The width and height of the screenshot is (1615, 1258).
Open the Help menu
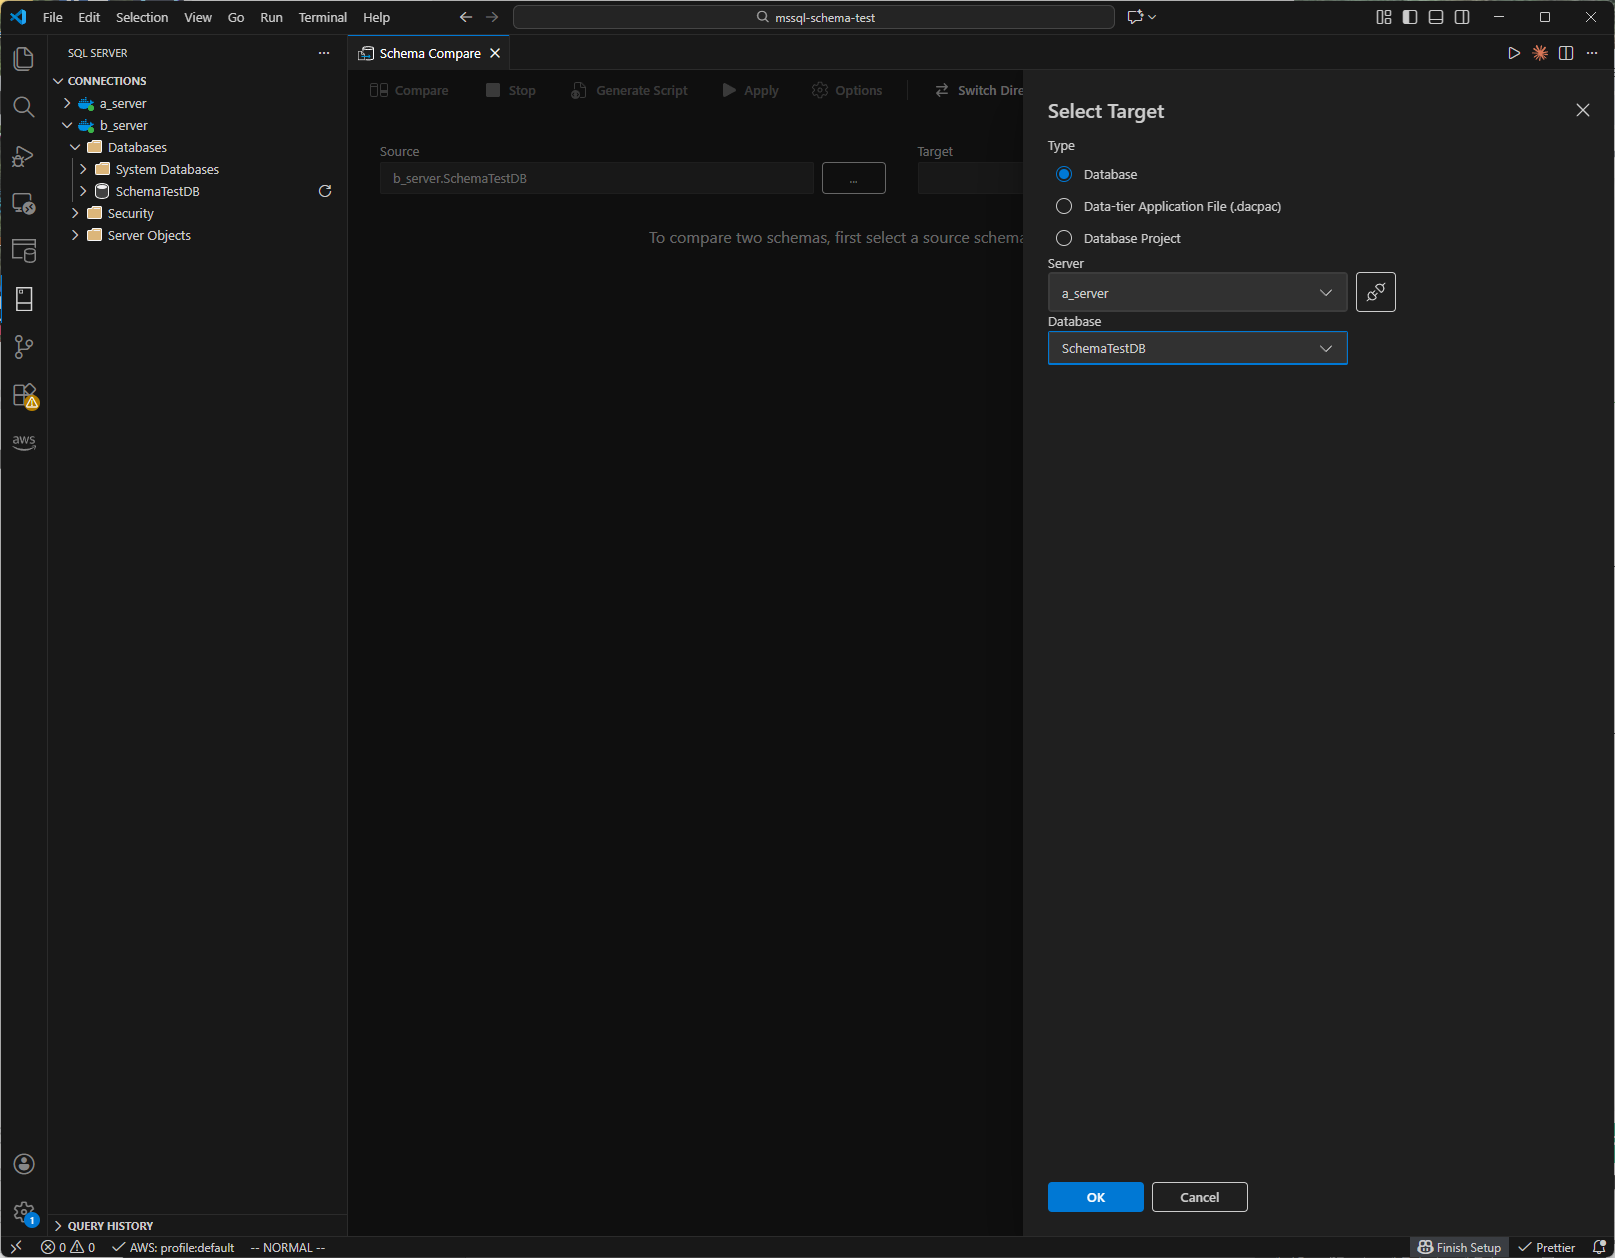[377, 17]
